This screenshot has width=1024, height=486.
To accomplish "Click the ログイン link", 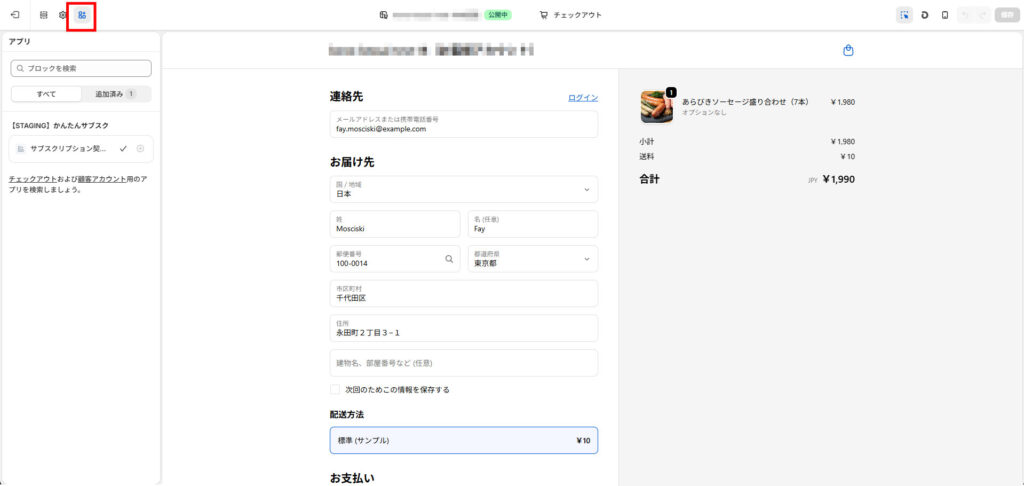I will click(x=582, y=98).
